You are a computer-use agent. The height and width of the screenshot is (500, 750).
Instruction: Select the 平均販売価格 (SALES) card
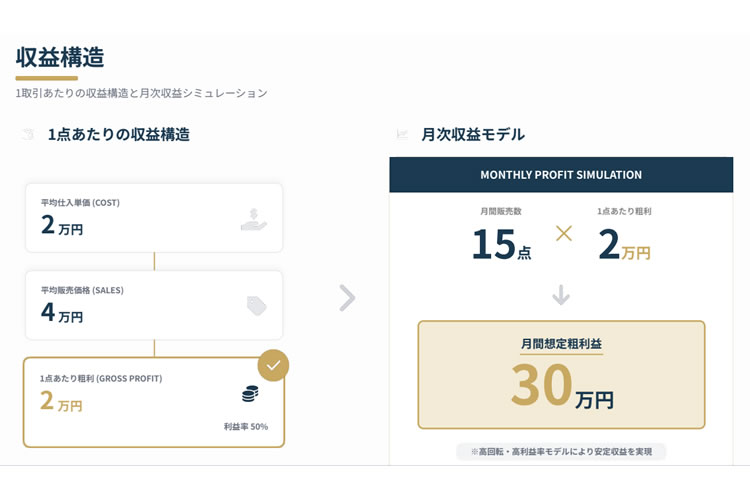(153, 305)
